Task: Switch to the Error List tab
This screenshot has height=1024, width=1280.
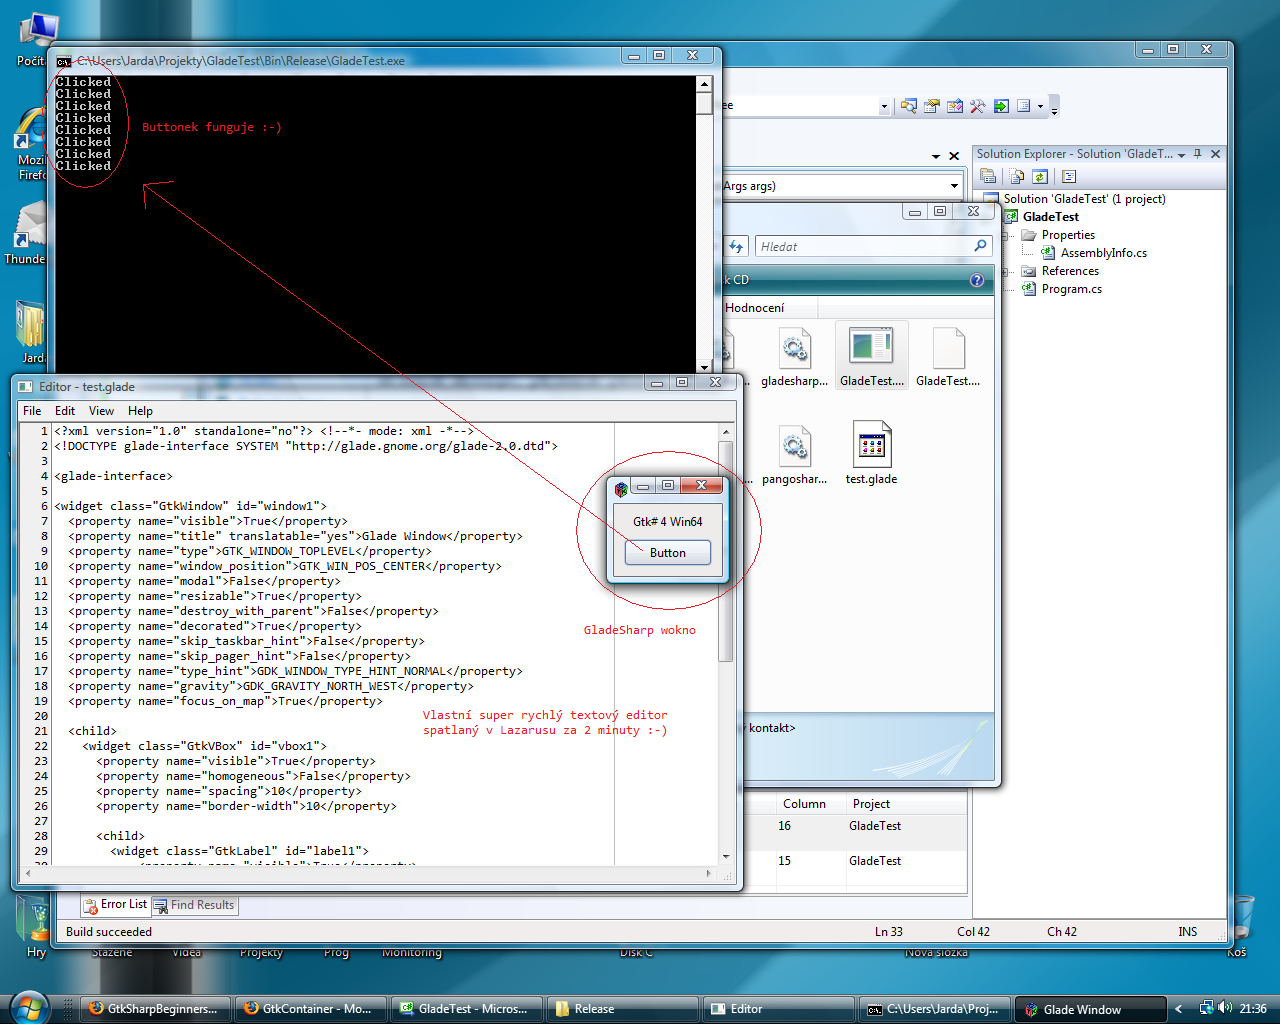Action: (x=115, y=905)
